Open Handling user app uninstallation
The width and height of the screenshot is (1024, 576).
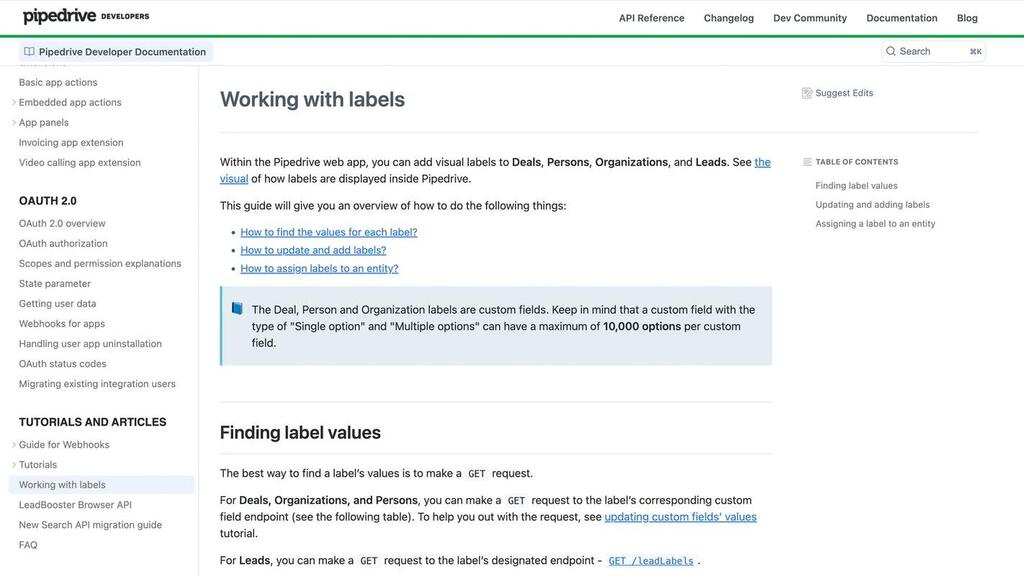coord(89,344)
